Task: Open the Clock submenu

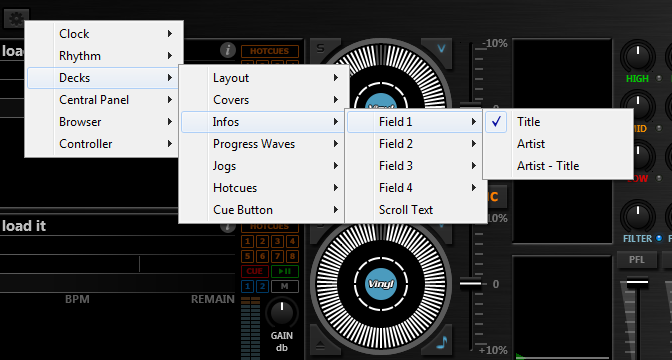Action: [104, 34]
